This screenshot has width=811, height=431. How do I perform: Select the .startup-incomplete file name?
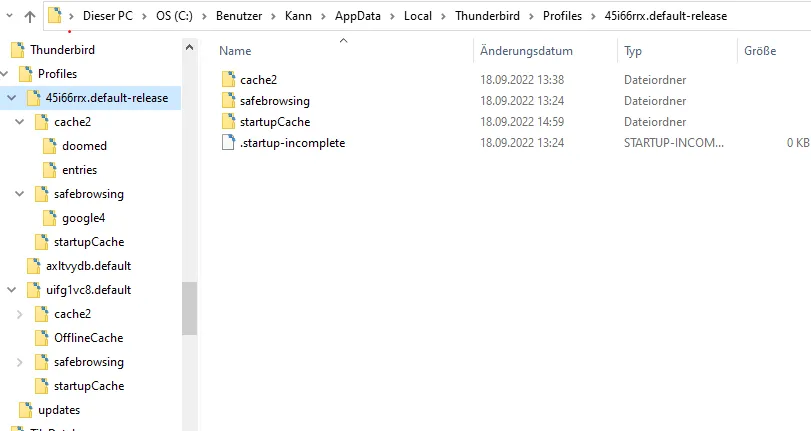pos(292,143)
